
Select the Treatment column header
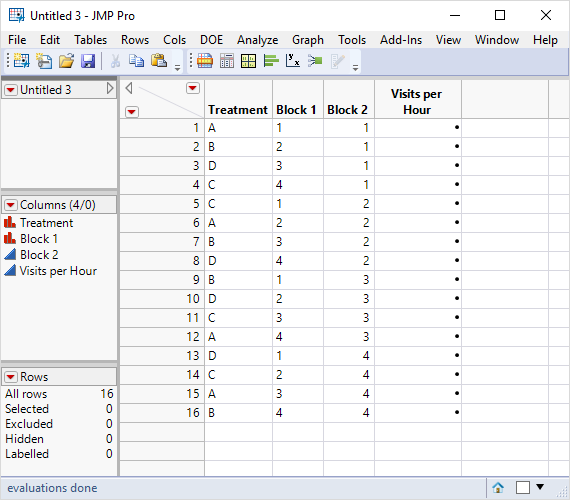pyautogui.click(x=238, y=100)
